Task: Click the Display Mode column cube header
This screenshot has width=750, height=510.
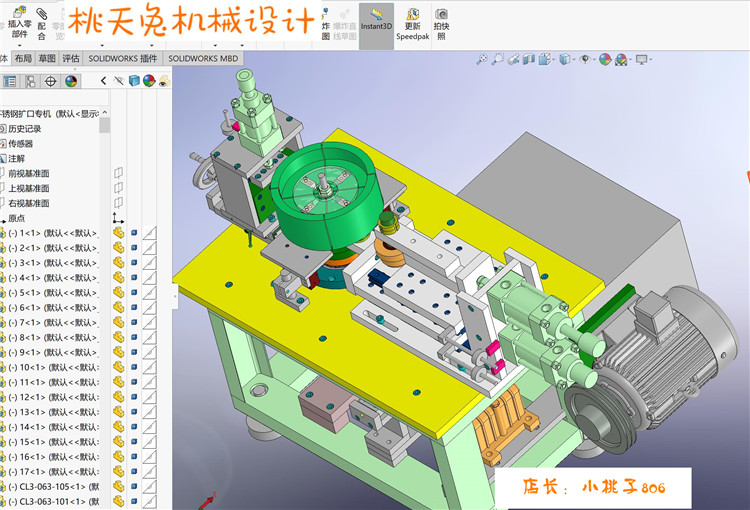Action: point(134,81)
